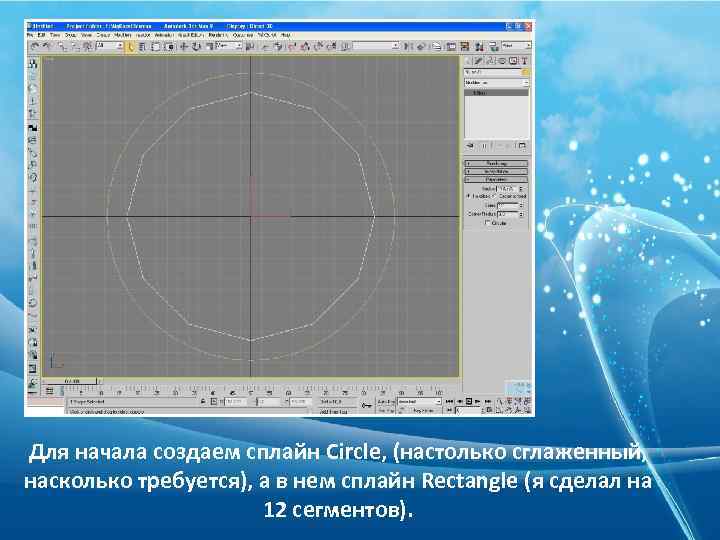Image resolution: width=720 pixels, height=540 pixels.
Task: Choose the Rectangular Selection Region tool
Action: pos(156,46)
